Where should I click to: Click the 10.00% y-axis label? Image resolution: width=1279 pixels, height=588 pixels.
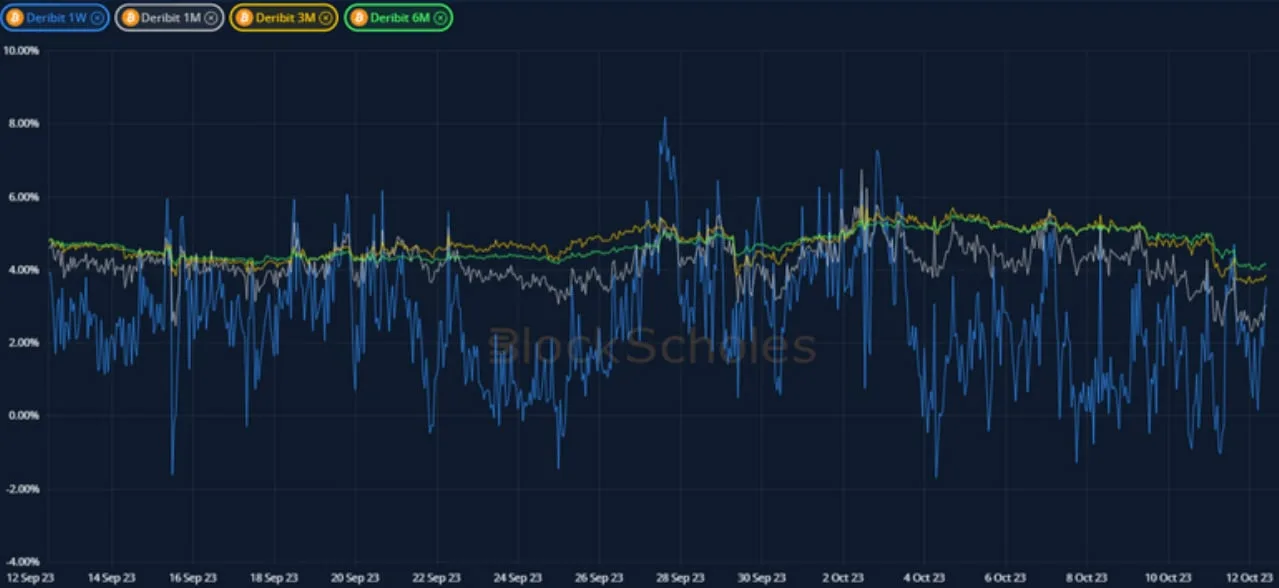[20, 50]
